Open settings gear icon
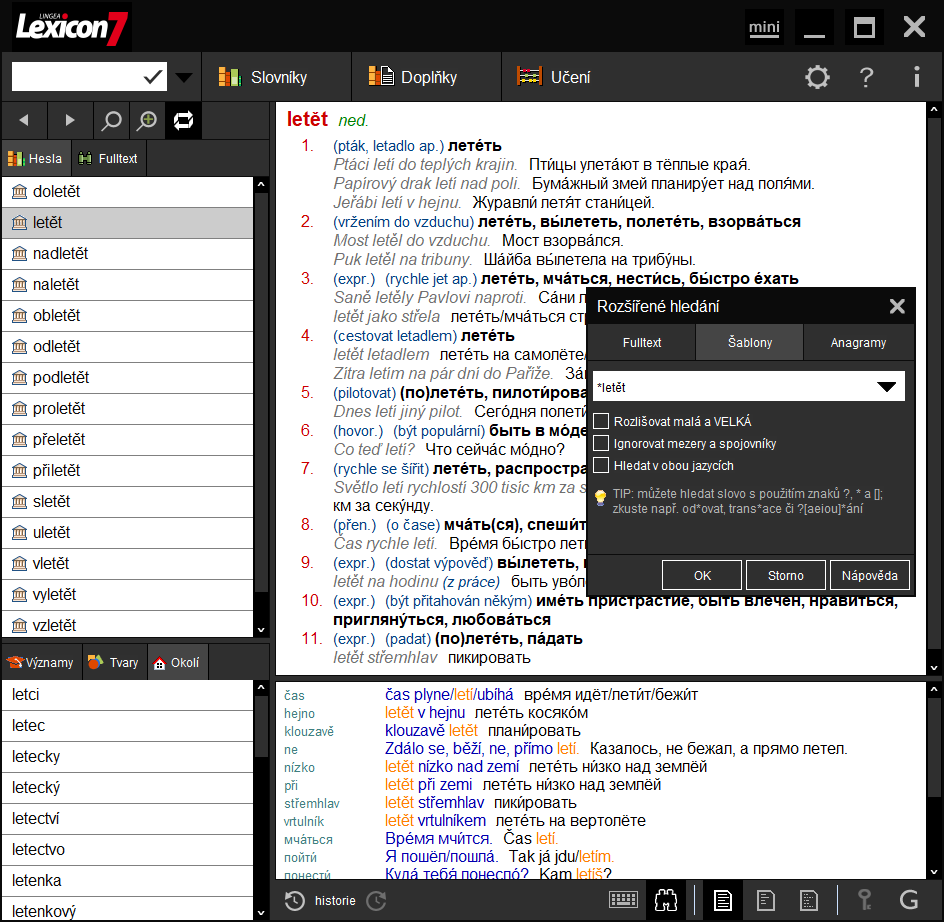Viewport: 944px width, 922px height. pyautogui.click(x=817, y=77)
